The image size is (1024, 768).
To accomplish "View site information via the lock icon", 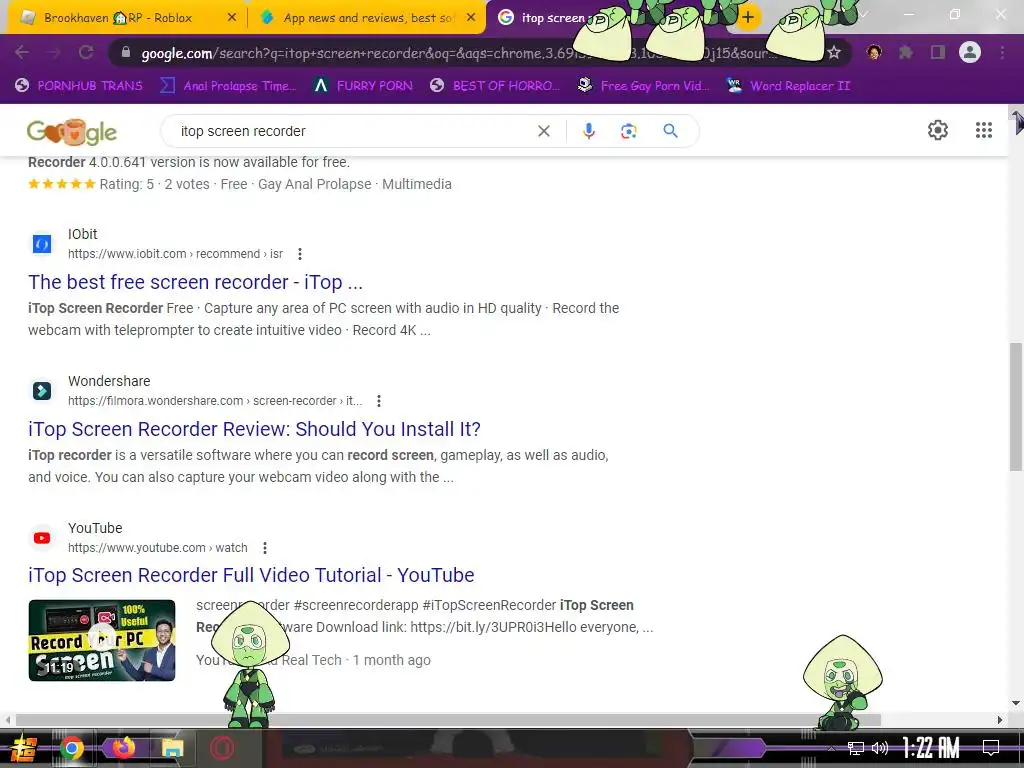I will [x=126, y=53].
